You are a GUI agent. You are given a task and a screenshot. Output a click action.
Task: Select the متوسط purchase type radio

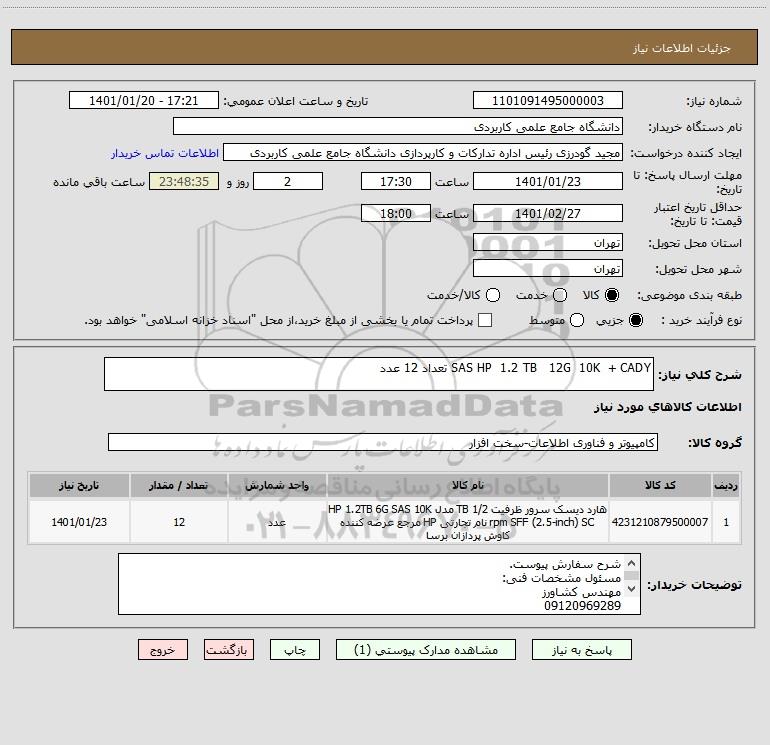(577, 320)
